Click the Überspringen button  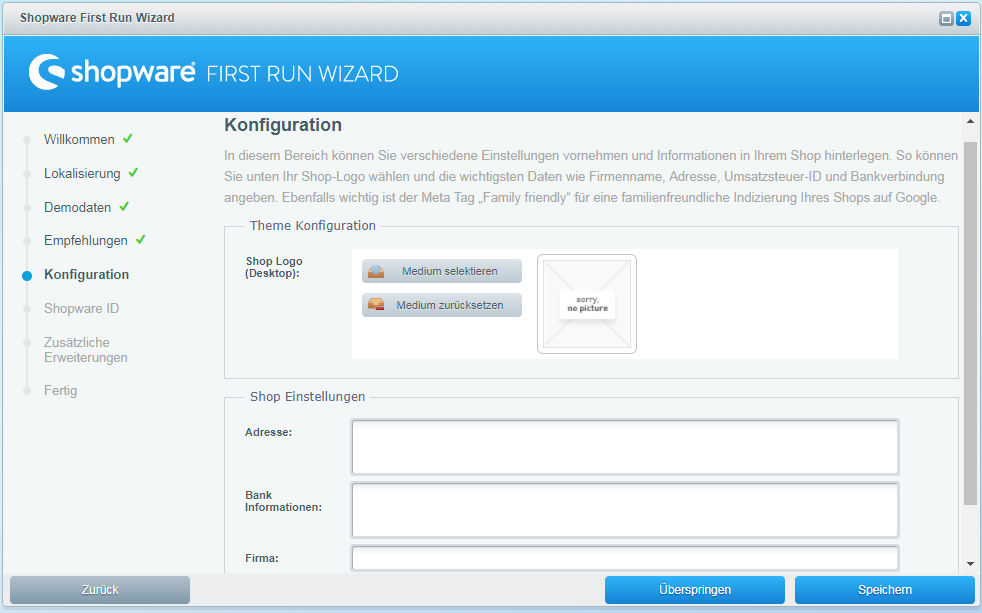point(695,590)
